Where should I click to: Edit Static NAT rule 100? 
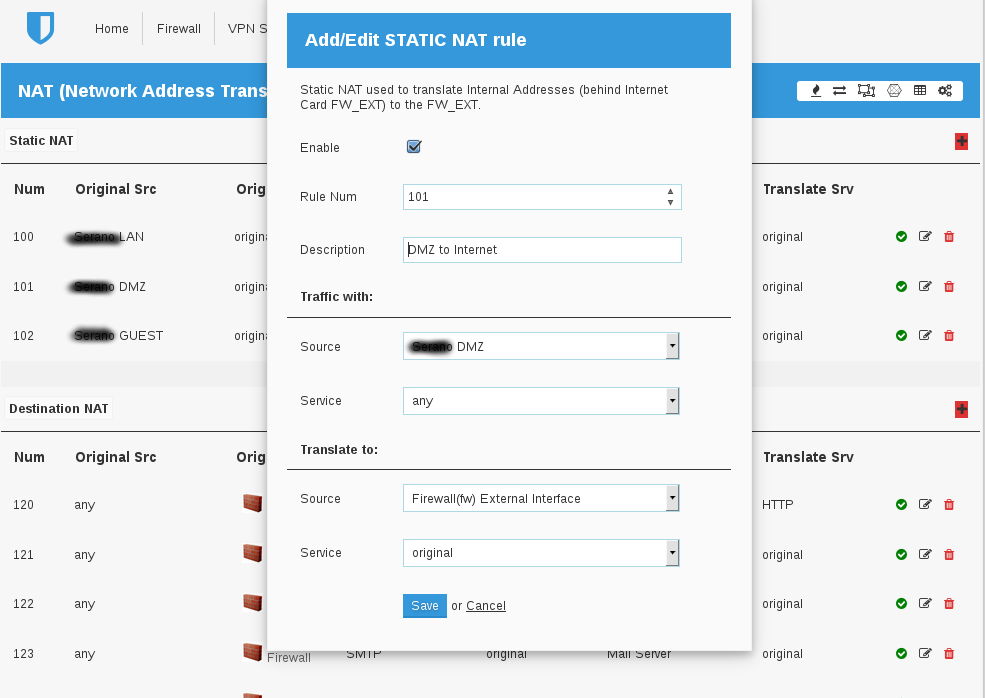(925, 237)
